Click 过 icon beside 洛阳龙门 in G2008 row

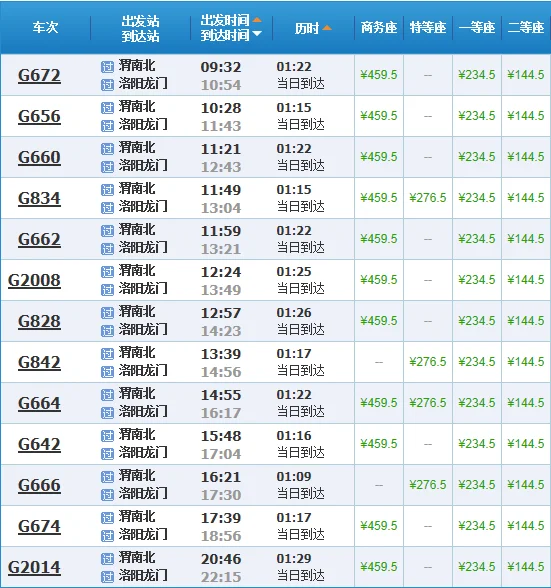coord(107,290)
